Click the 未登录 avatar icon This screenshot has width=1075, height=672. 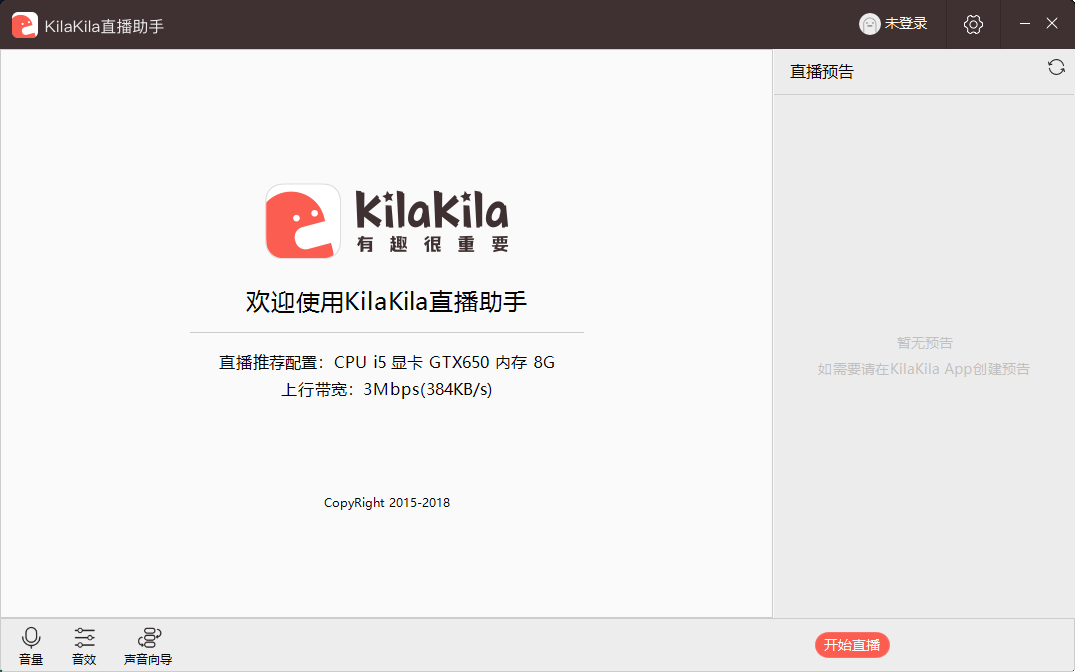tap(869, 24)
